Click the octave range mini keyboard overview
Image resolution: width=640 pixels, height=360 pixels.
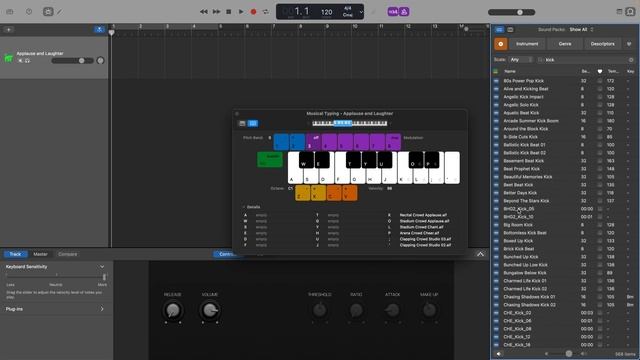(x=349, y=123)
